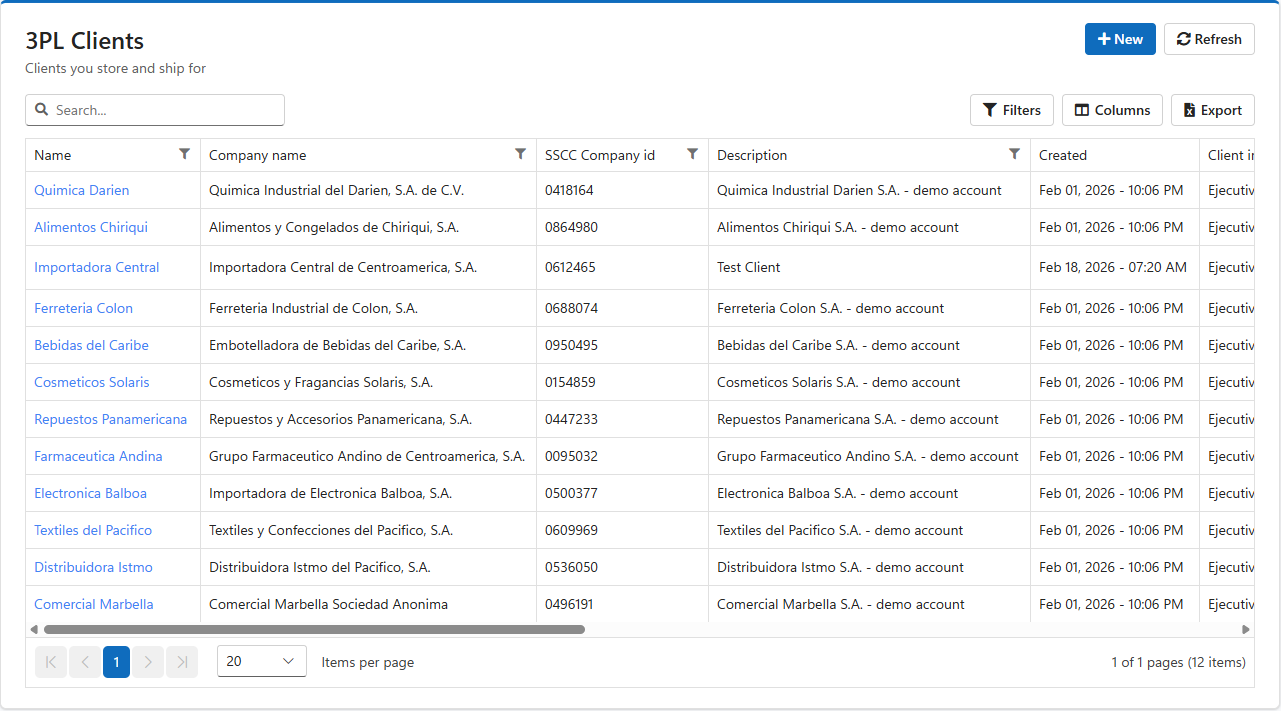1281x711 pixels.
Task: Click SSCC id cell 0536050
Action: [622, 567]
